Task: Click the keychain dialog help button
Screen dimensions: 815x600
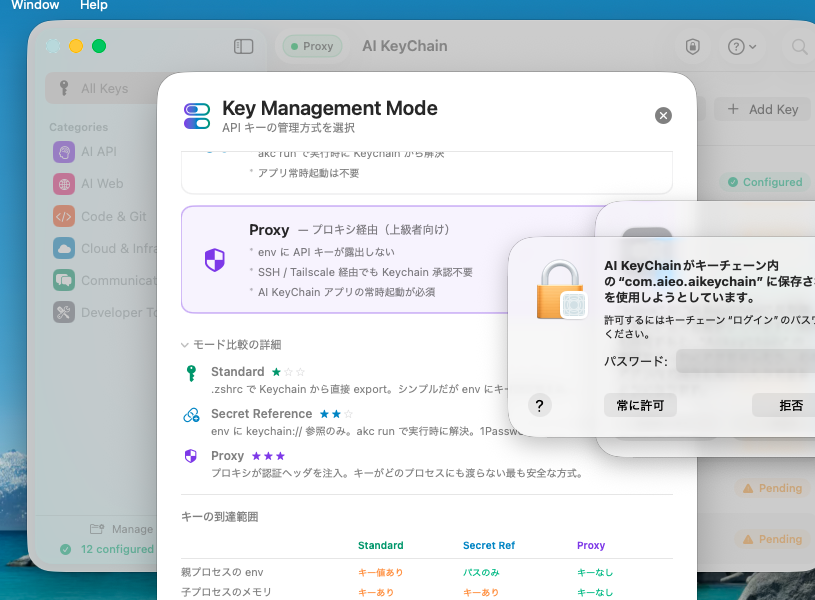Action: pos(539,405)
